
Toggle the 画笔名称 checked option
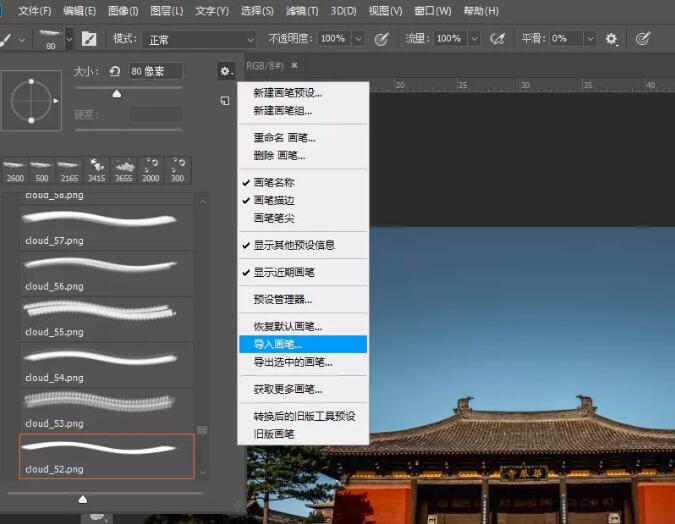[274, 183]
